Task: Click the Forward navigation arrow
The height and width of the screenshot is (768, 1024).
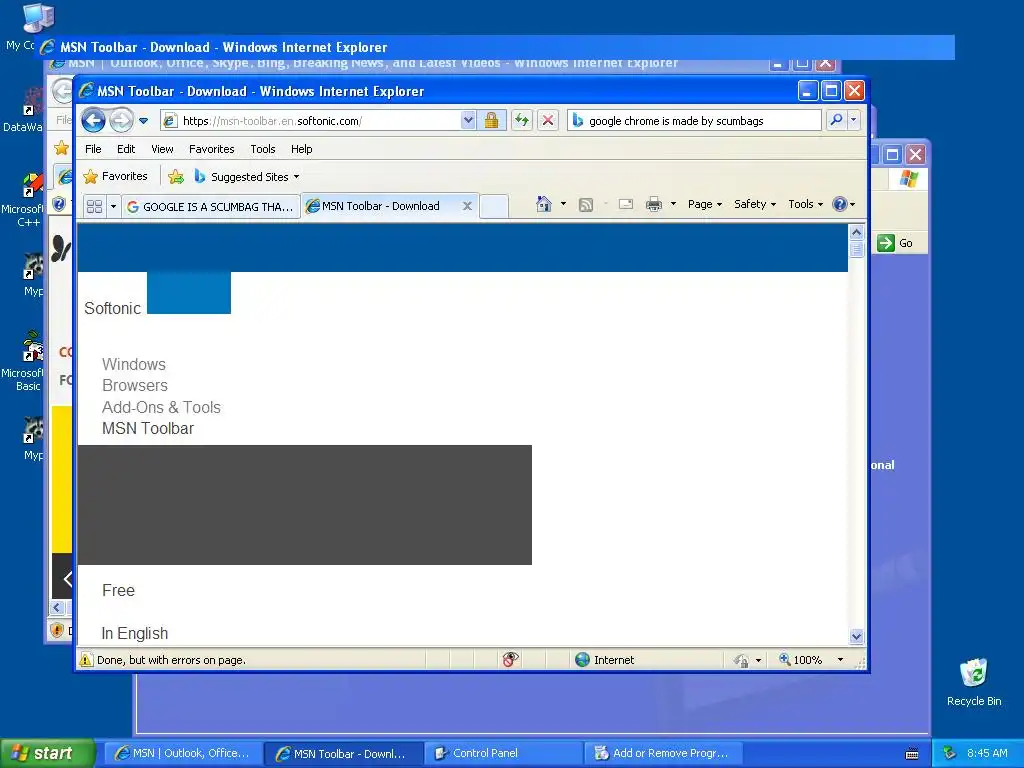Action: [121, 120]
